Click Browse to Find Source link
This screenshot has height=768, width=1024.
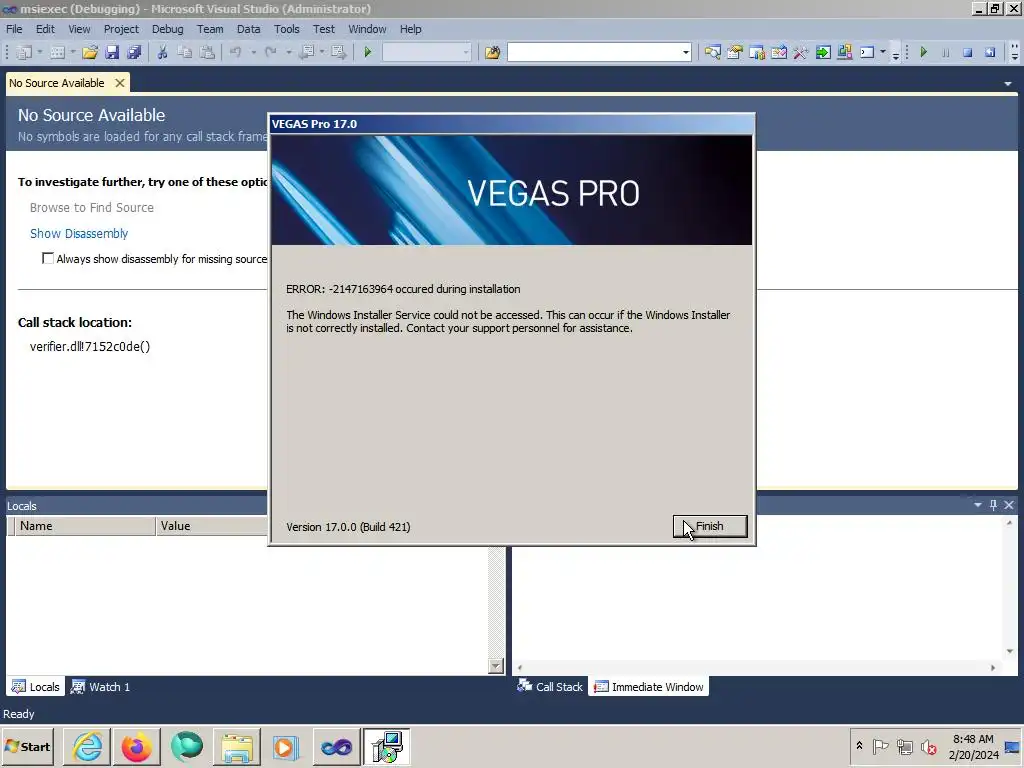click(91, 207)
